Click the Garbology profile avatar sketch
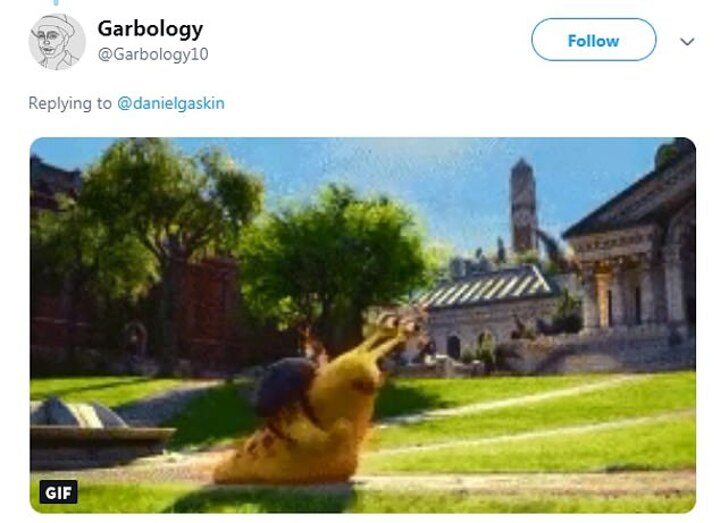This screenshot has width=720, height=523. point(57,42)
